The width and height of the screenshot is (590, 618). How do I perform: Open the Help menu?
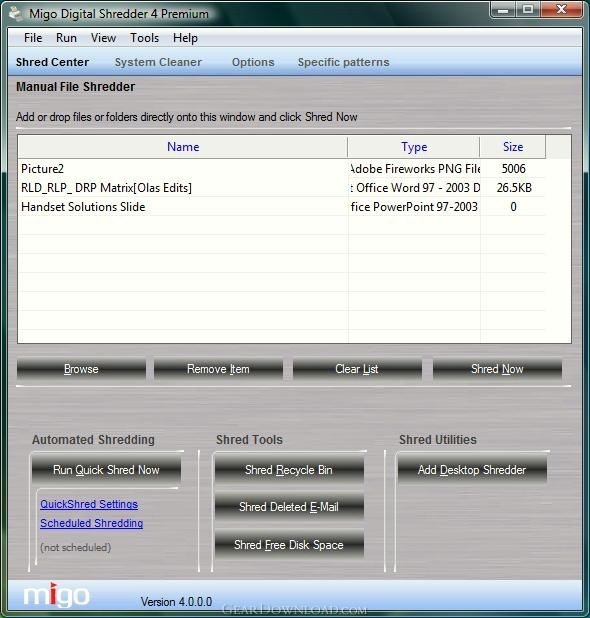(185, 38)
